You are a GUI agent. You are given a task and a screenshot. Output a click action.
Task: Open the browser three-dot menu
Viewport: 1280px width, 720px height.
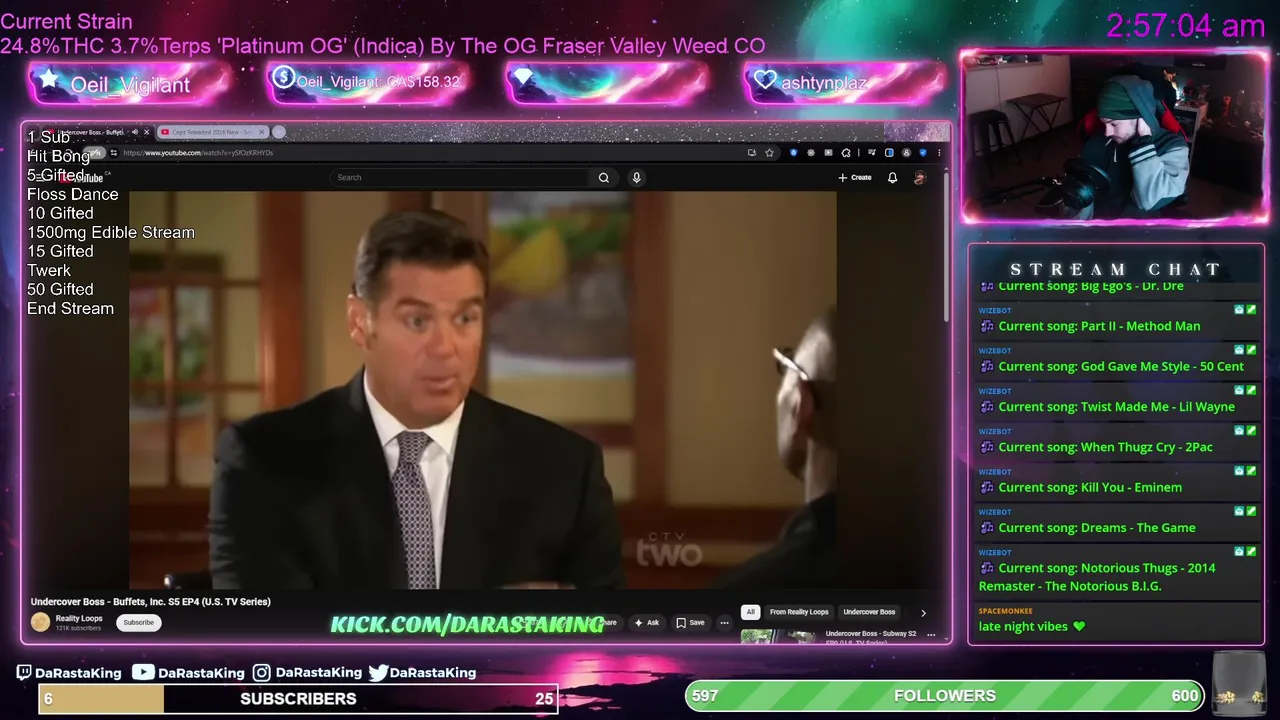coord(939,153)
